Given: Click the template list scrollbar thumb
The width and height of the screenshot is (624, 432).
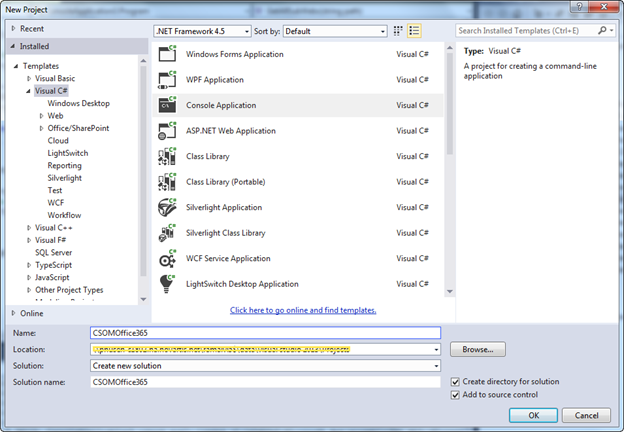Looking at the screenshot, I should click(x=450, y=103).
